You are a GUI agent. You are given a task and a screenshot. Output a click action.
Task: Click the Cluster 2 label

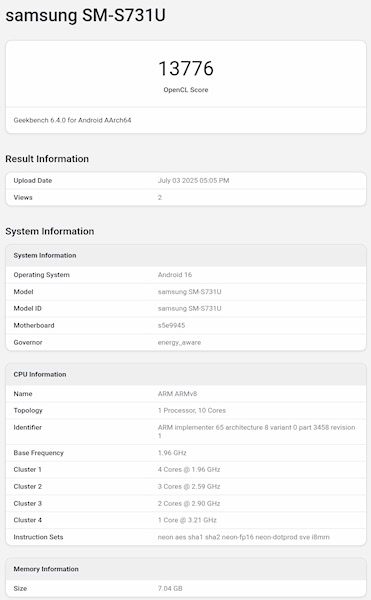pyautogui.click(x=28, y=486)
